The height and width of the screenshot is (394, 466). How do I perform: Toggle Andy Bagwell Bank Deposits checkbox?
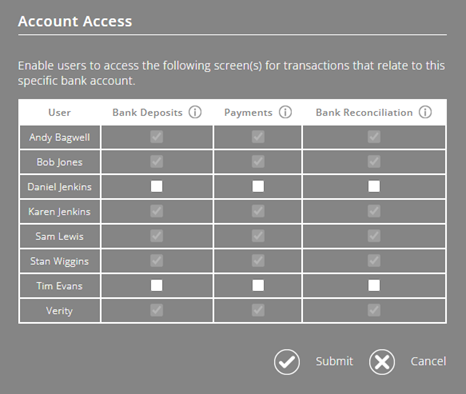[x=157, y=137]
